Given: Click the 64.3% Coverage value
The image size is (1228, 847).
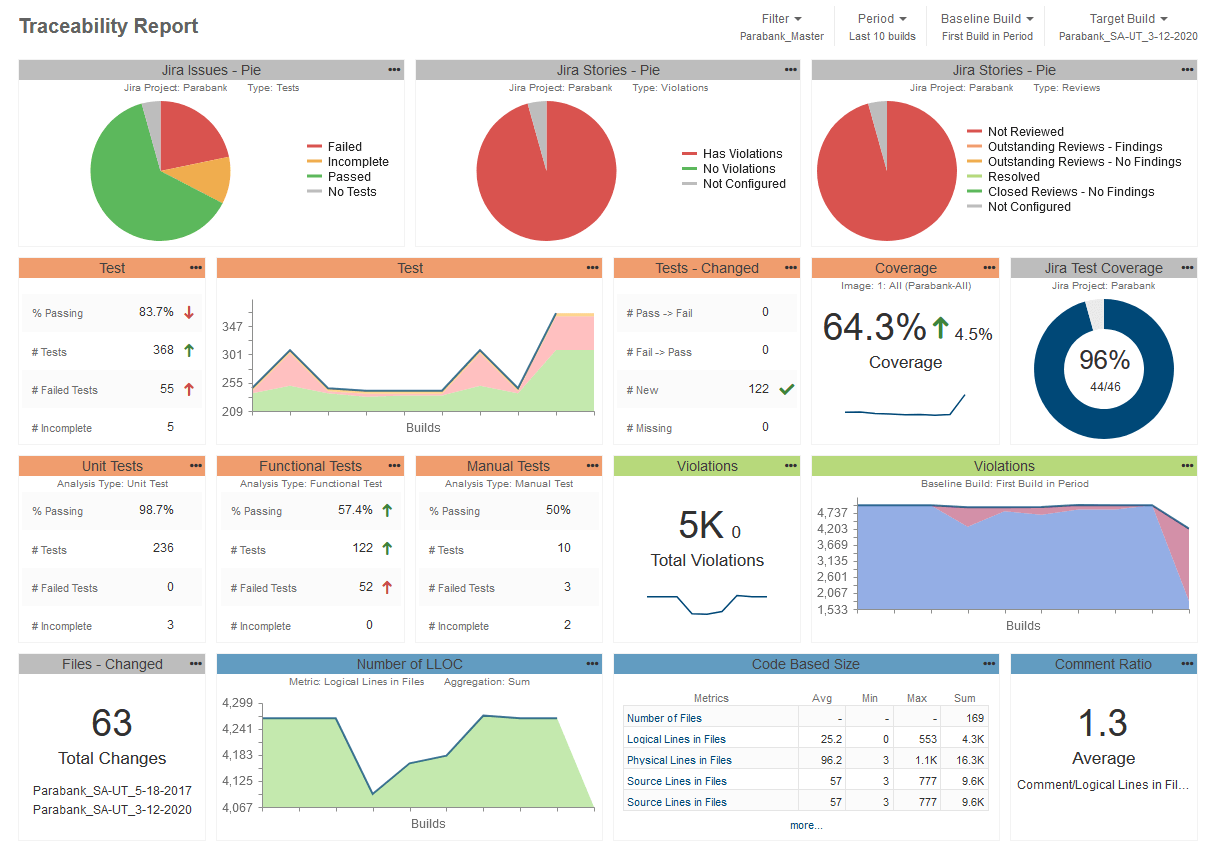Looking at the screenshot, I should pyautogui.click(x=874, y=327).
